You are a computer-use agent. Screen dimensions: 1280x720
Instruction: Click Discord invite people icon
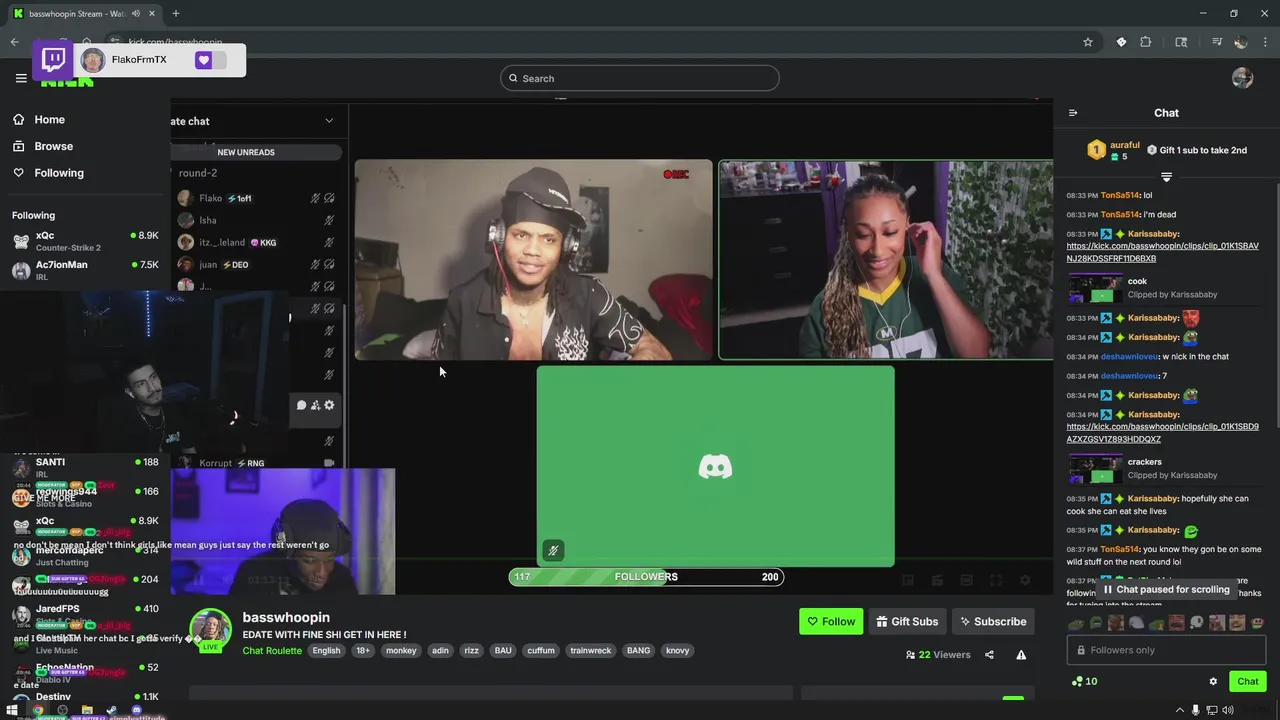tap(315, 405)
